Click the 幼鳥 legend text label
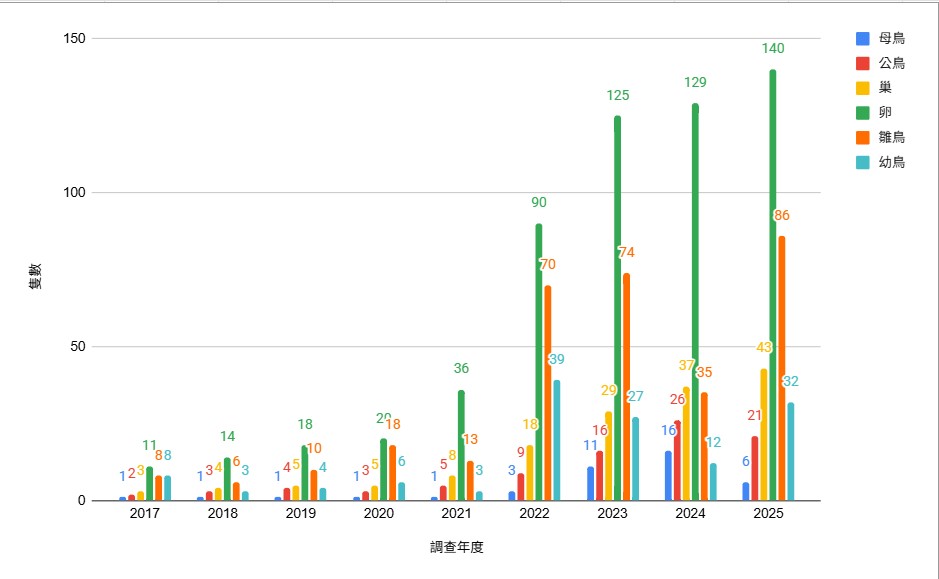Image resolution: width=939 pixels, height=579 pixels. (x=891, y=162)
